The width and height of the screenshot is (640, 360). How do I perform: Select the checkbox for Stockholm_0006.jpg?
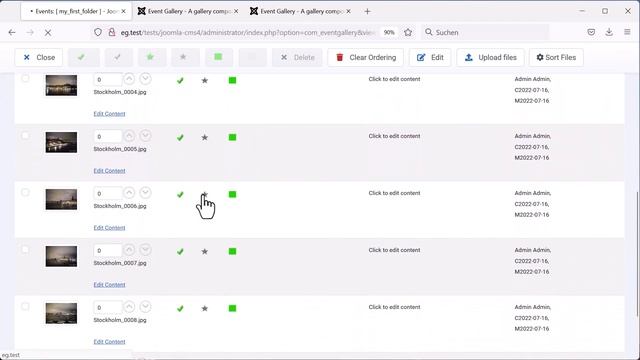point(25,192)
